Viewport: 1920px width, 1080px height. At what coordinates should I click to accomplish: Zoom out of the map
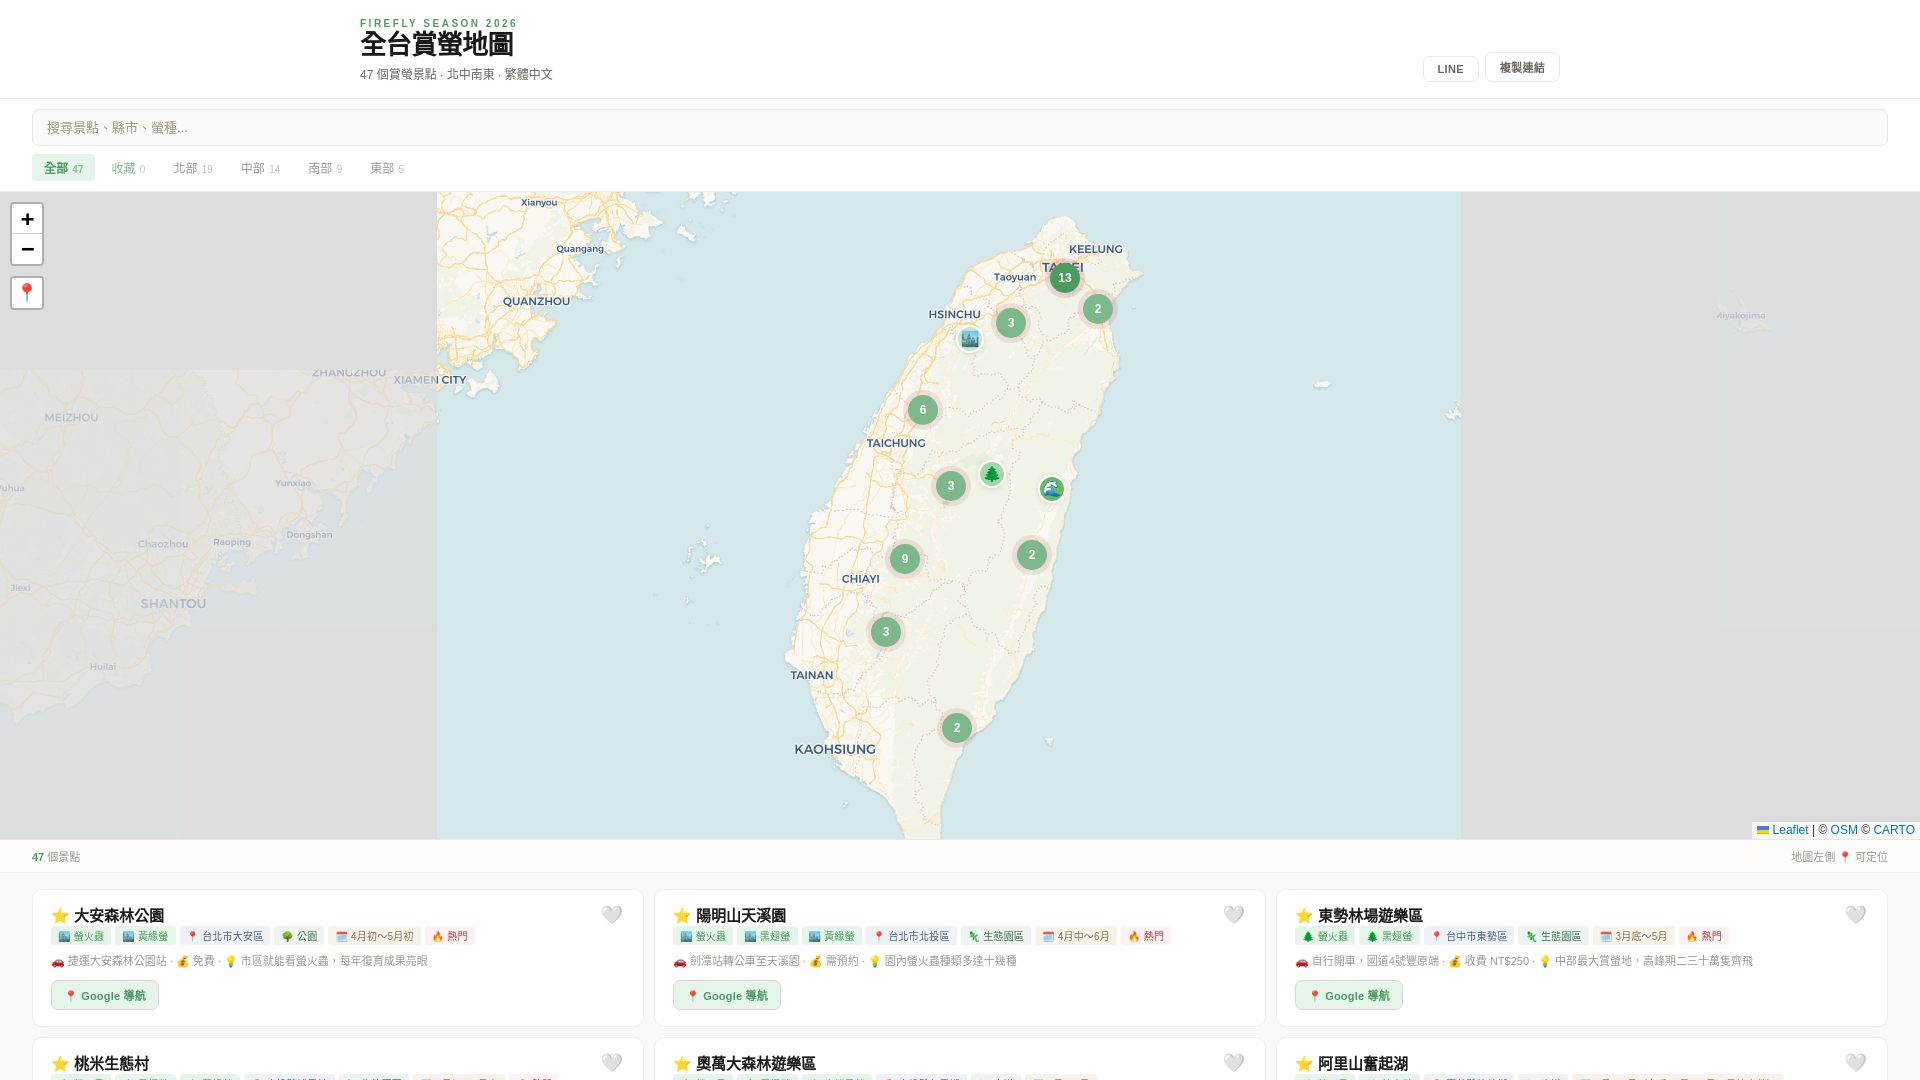pos(27,249)
